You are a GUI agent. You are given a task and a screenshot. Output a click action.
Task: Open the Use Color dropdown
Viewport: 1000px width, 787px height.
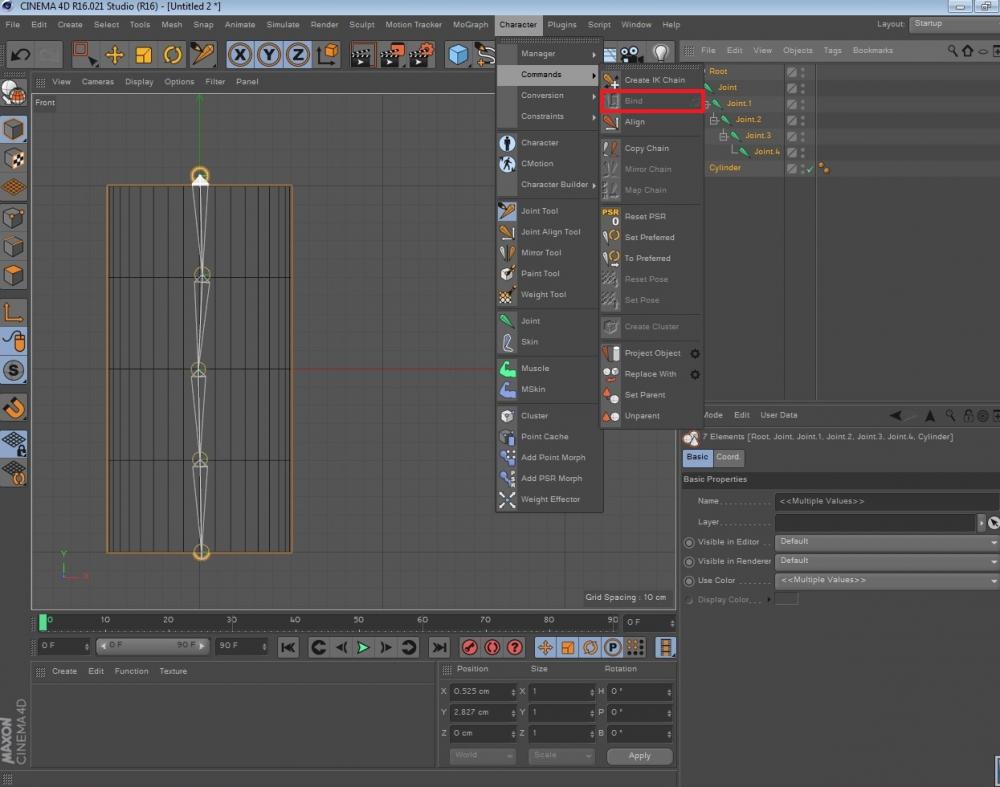[x=886, y=580]
